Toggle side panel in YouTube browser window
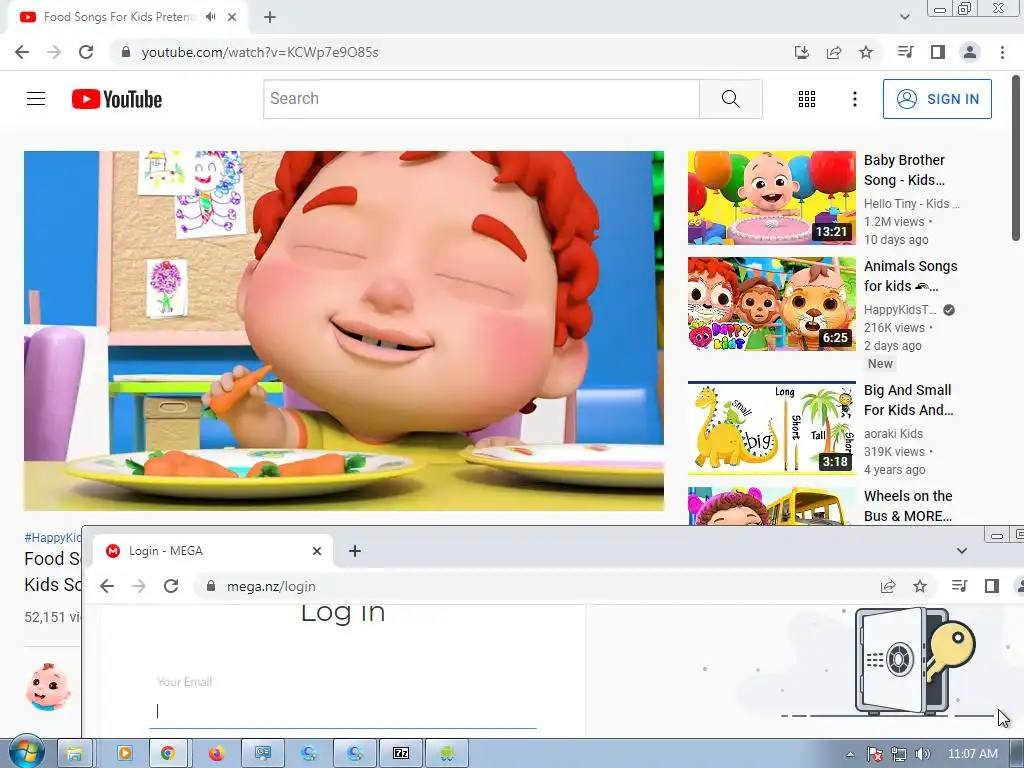 coord(938,52)
